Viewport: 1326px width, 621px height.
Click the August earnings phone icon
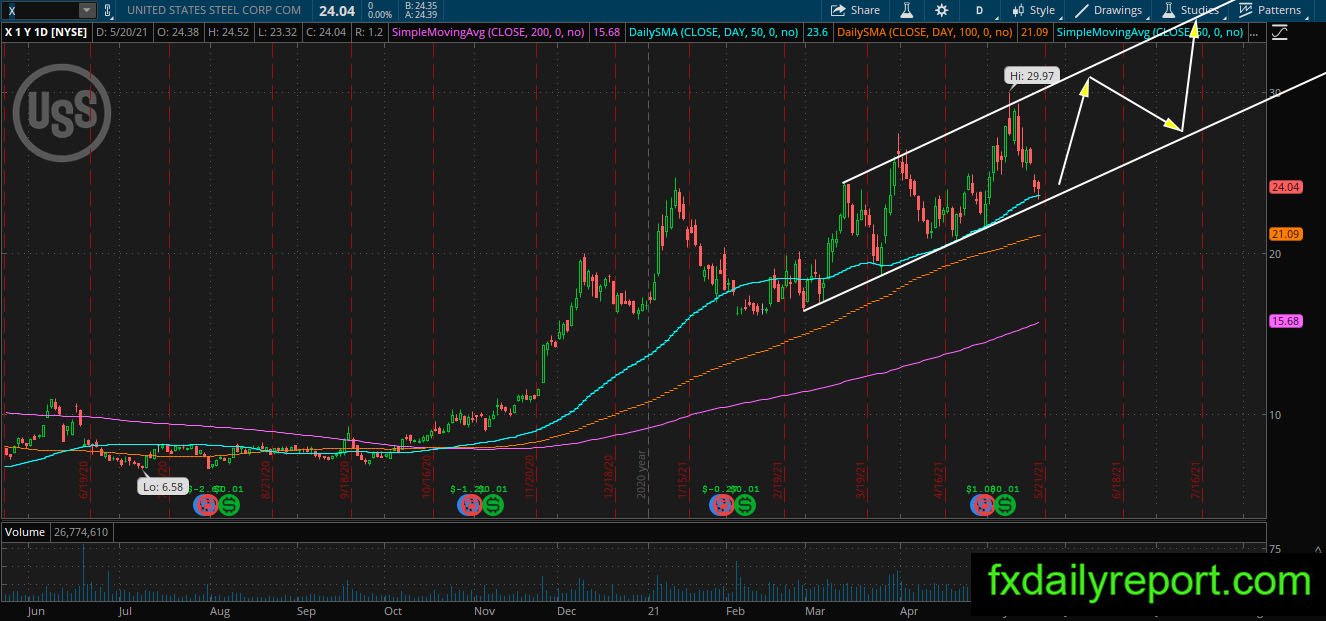tap(206, 506)
